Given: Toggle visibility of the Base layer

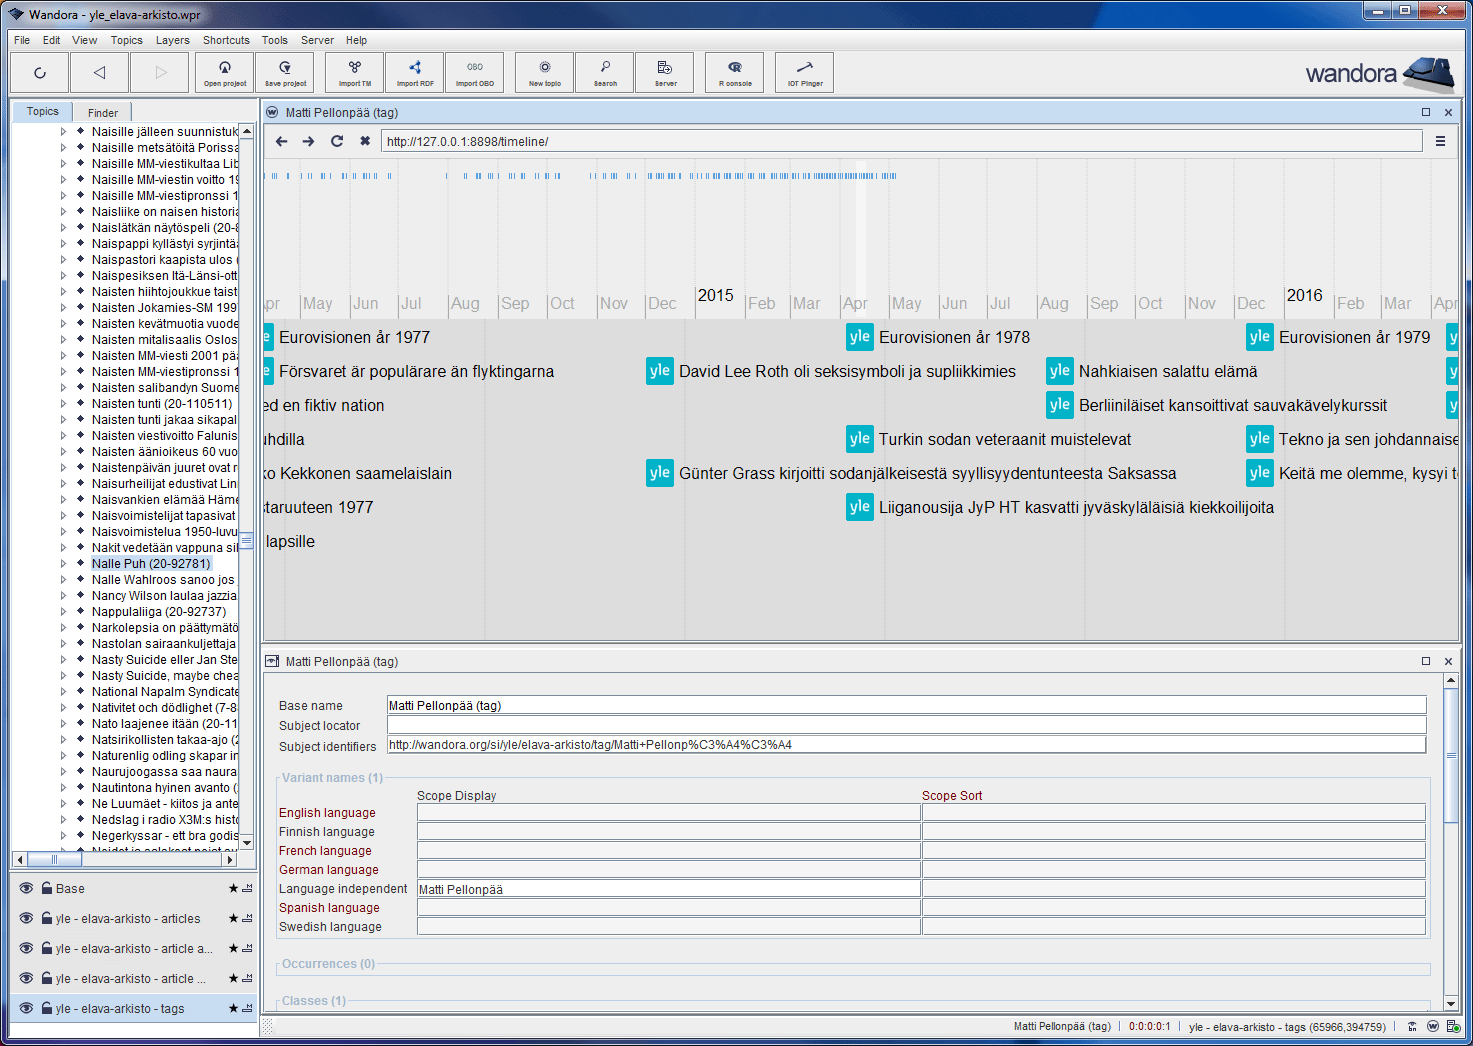Looking at the screenshot, I should (x=27, y=888).
